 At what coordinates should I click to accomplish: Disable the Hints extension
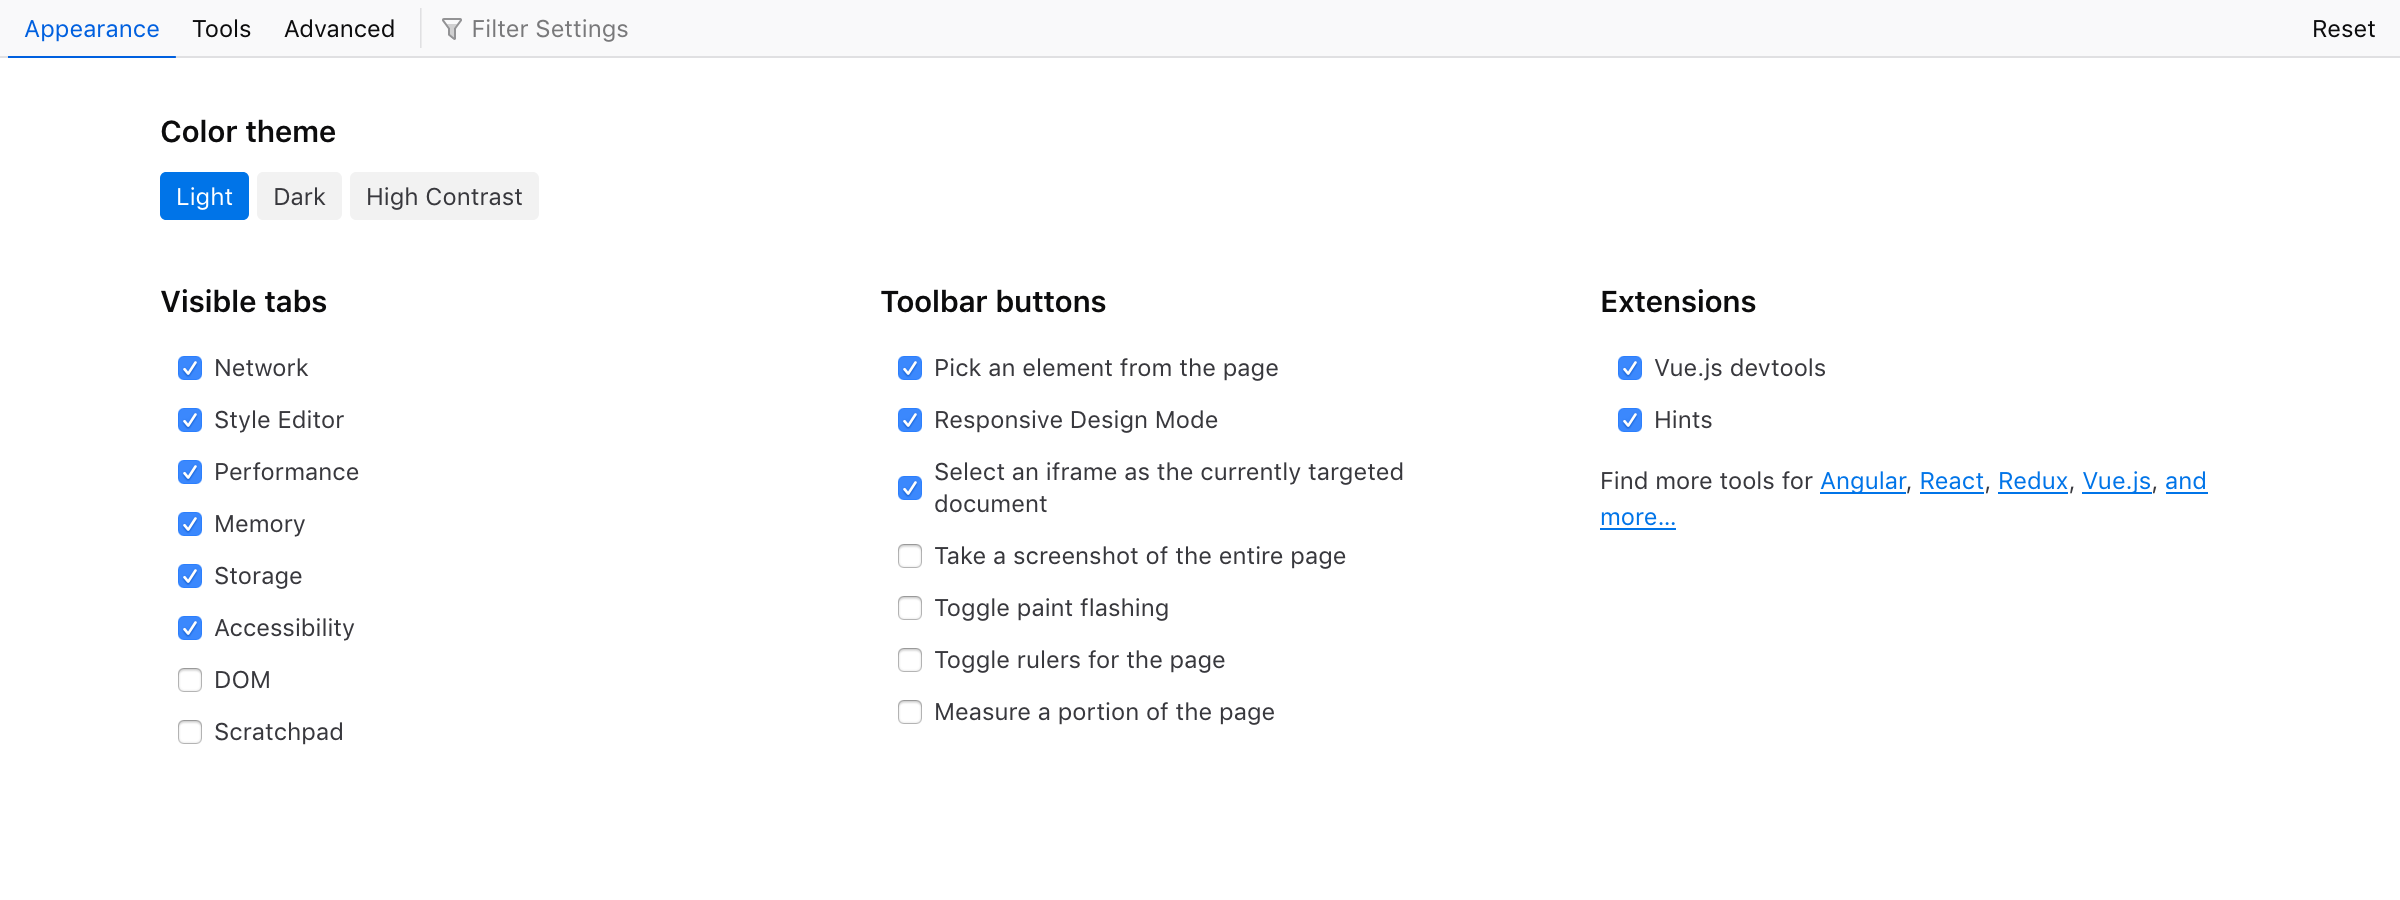tap(1630, 420)
